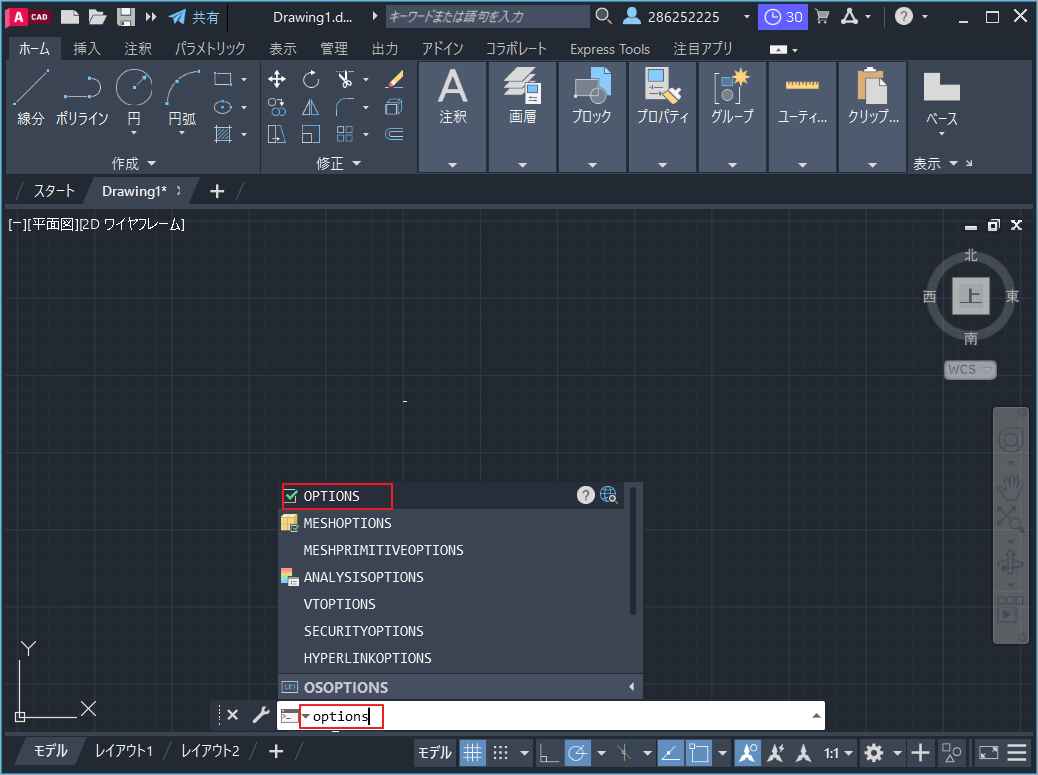1038x775 pixels.
Task: Choose MESHOPTIONS from the autocomplete list
Action: [347, 522]
